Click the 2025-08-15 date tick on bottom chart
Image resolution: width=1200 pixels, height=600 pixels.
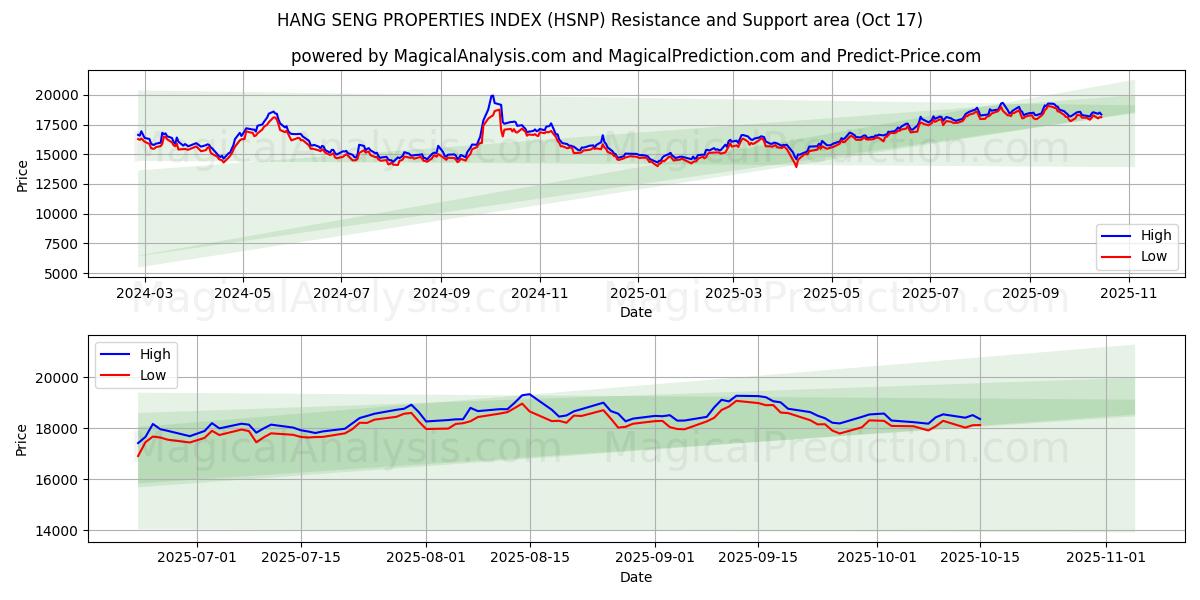(x=530, y=558)
